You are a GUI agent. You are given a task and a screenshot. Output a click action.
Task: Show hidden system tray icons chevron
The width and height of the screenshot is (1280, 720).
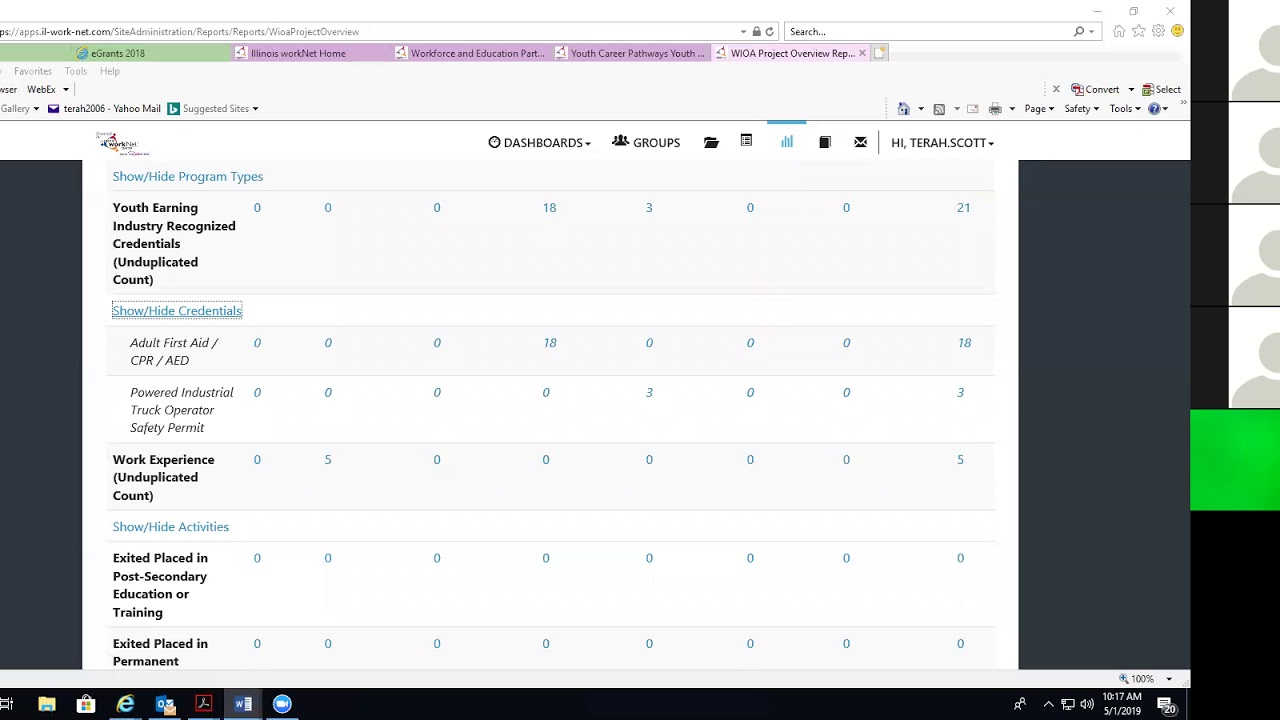tap(1048, 704)
